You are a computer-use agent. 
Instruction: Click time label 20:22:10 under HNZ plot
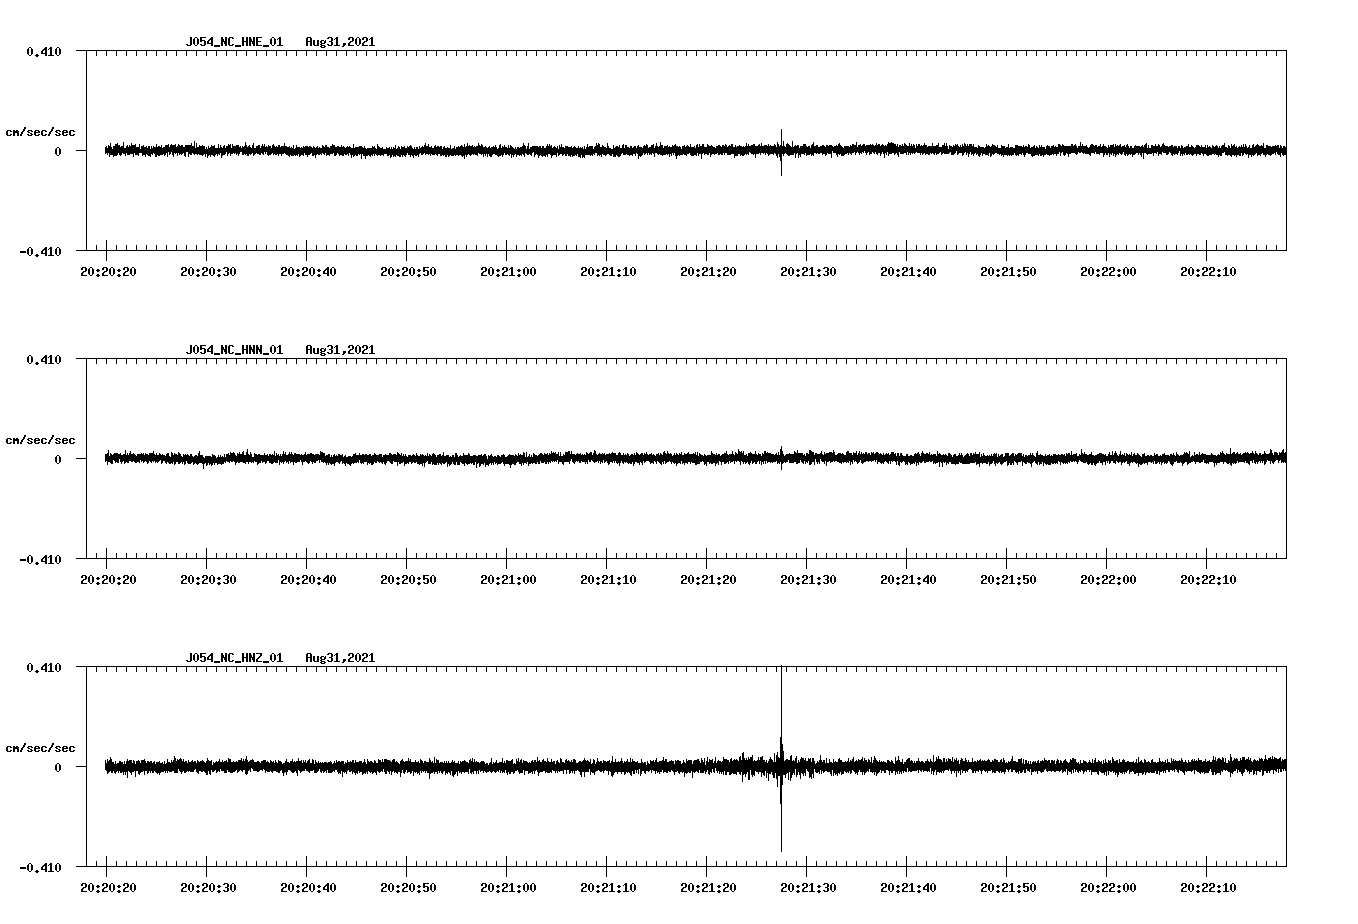pyautogui.click(x=1208, y=888)
